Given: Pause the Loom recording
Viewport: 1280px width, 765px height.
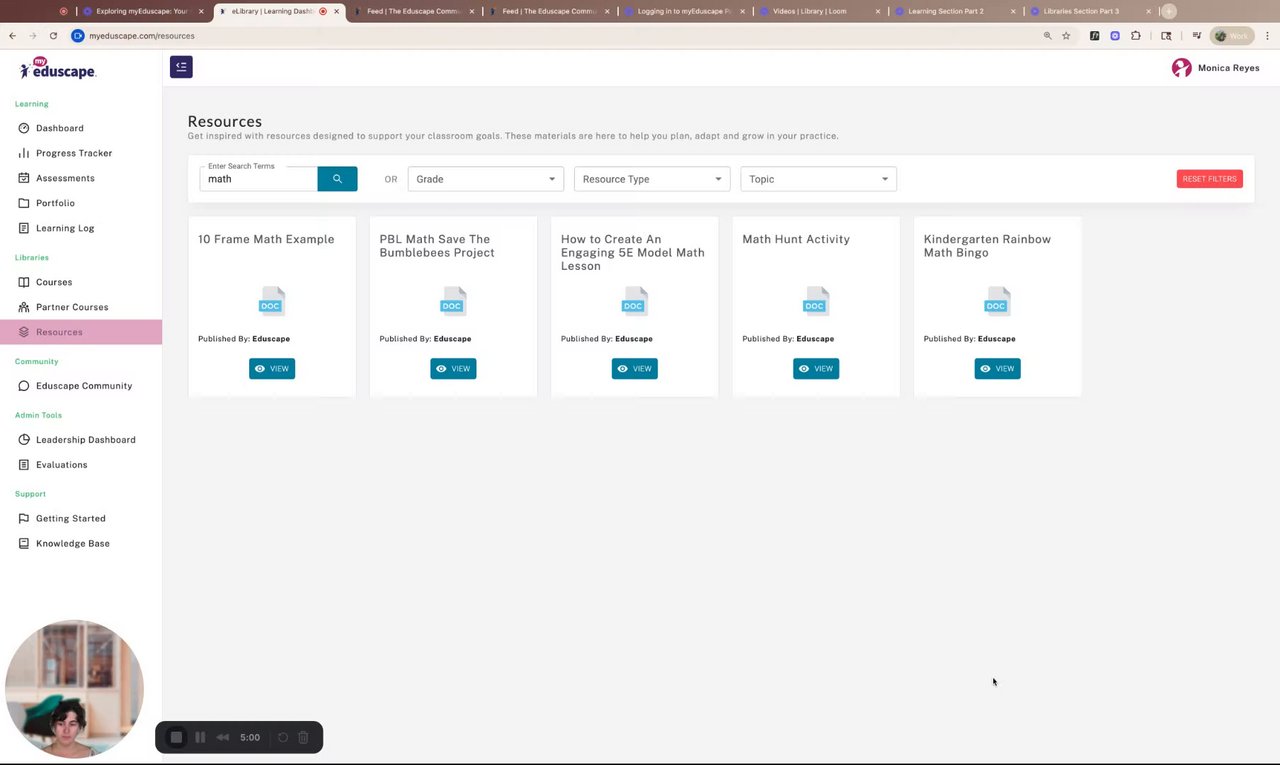Looking at the screenshot, I should pos(200,737).
